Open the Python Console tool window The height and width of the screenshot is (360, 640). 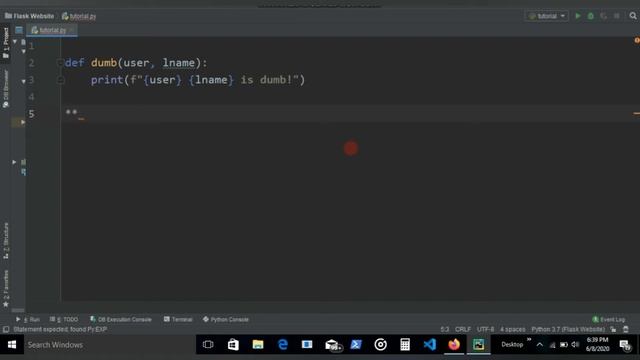pos(226,319)
